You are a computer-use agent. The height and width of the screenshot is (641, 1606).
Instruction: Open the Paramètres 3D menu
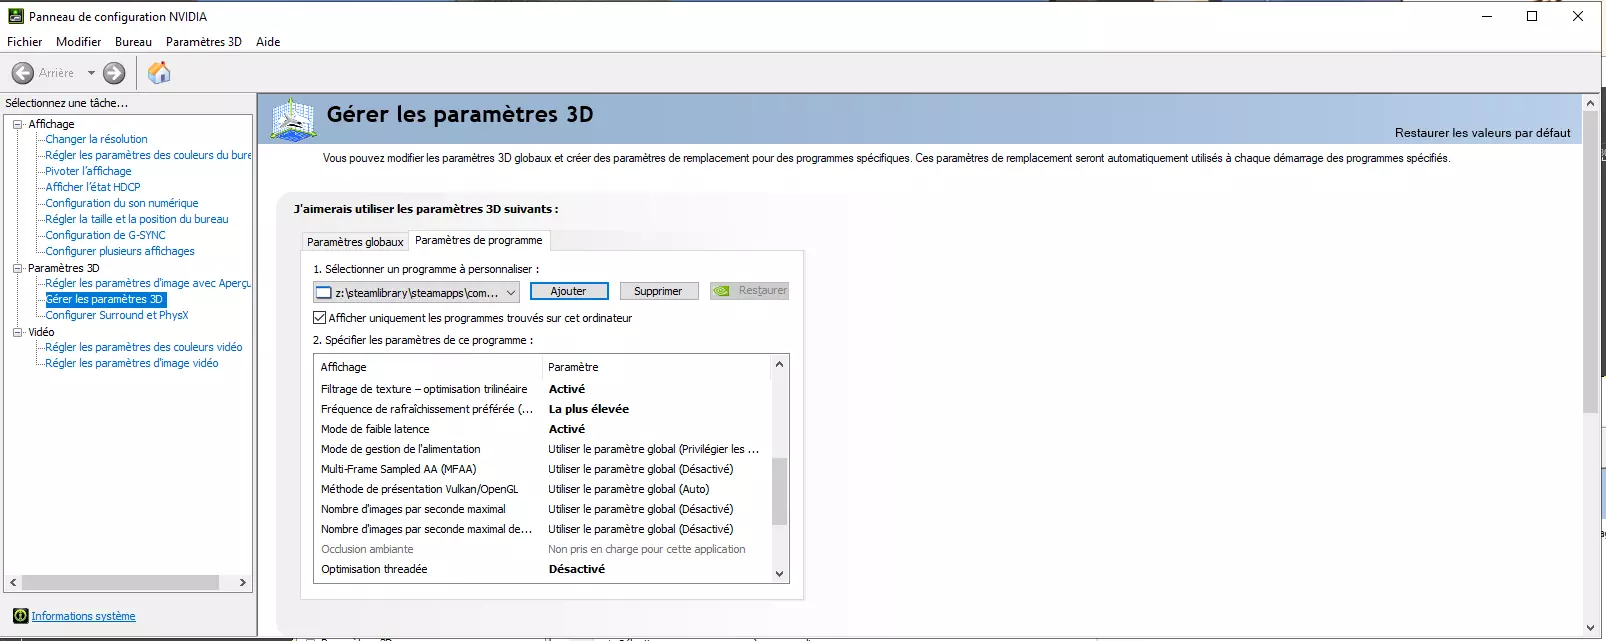[204, 42]
